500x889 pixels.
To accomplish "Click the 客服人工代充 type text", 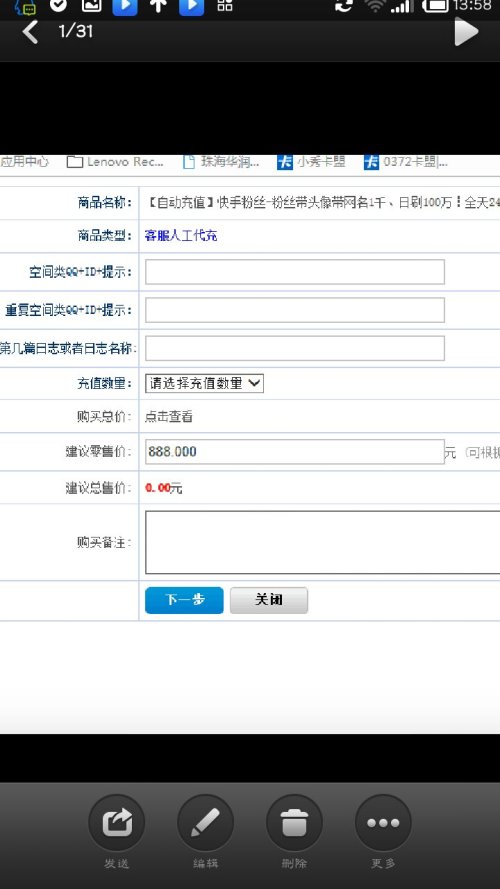I will click(x=181, y=235).
